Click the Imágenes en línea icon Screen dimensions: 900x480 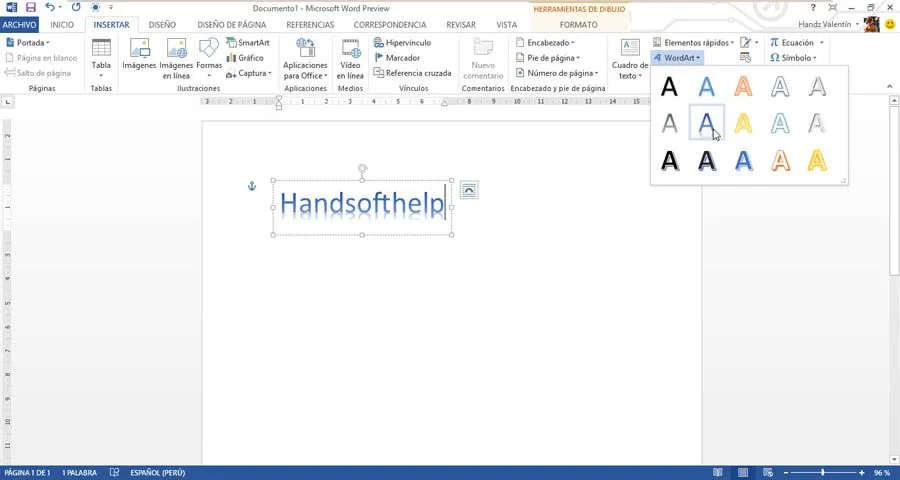[x=176, y=48]
